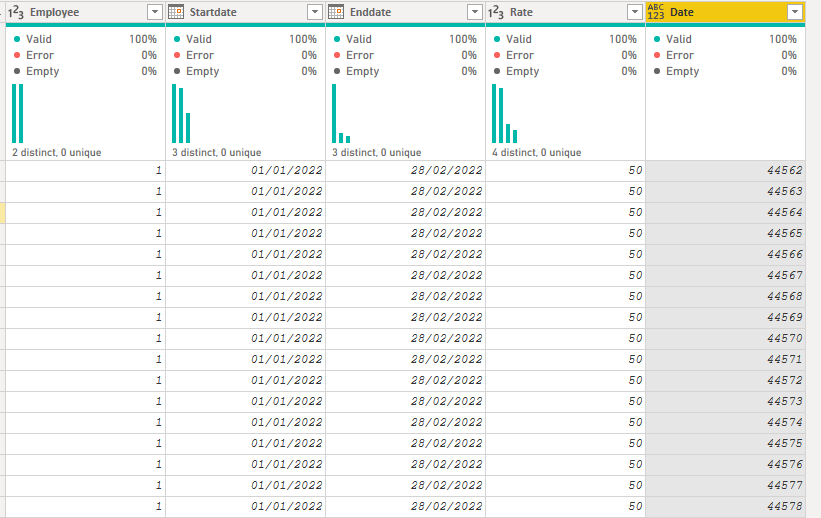Click the Date column ABC123 type icon
Viewport: 821px width, 518px height.
[x=656, y=12]
